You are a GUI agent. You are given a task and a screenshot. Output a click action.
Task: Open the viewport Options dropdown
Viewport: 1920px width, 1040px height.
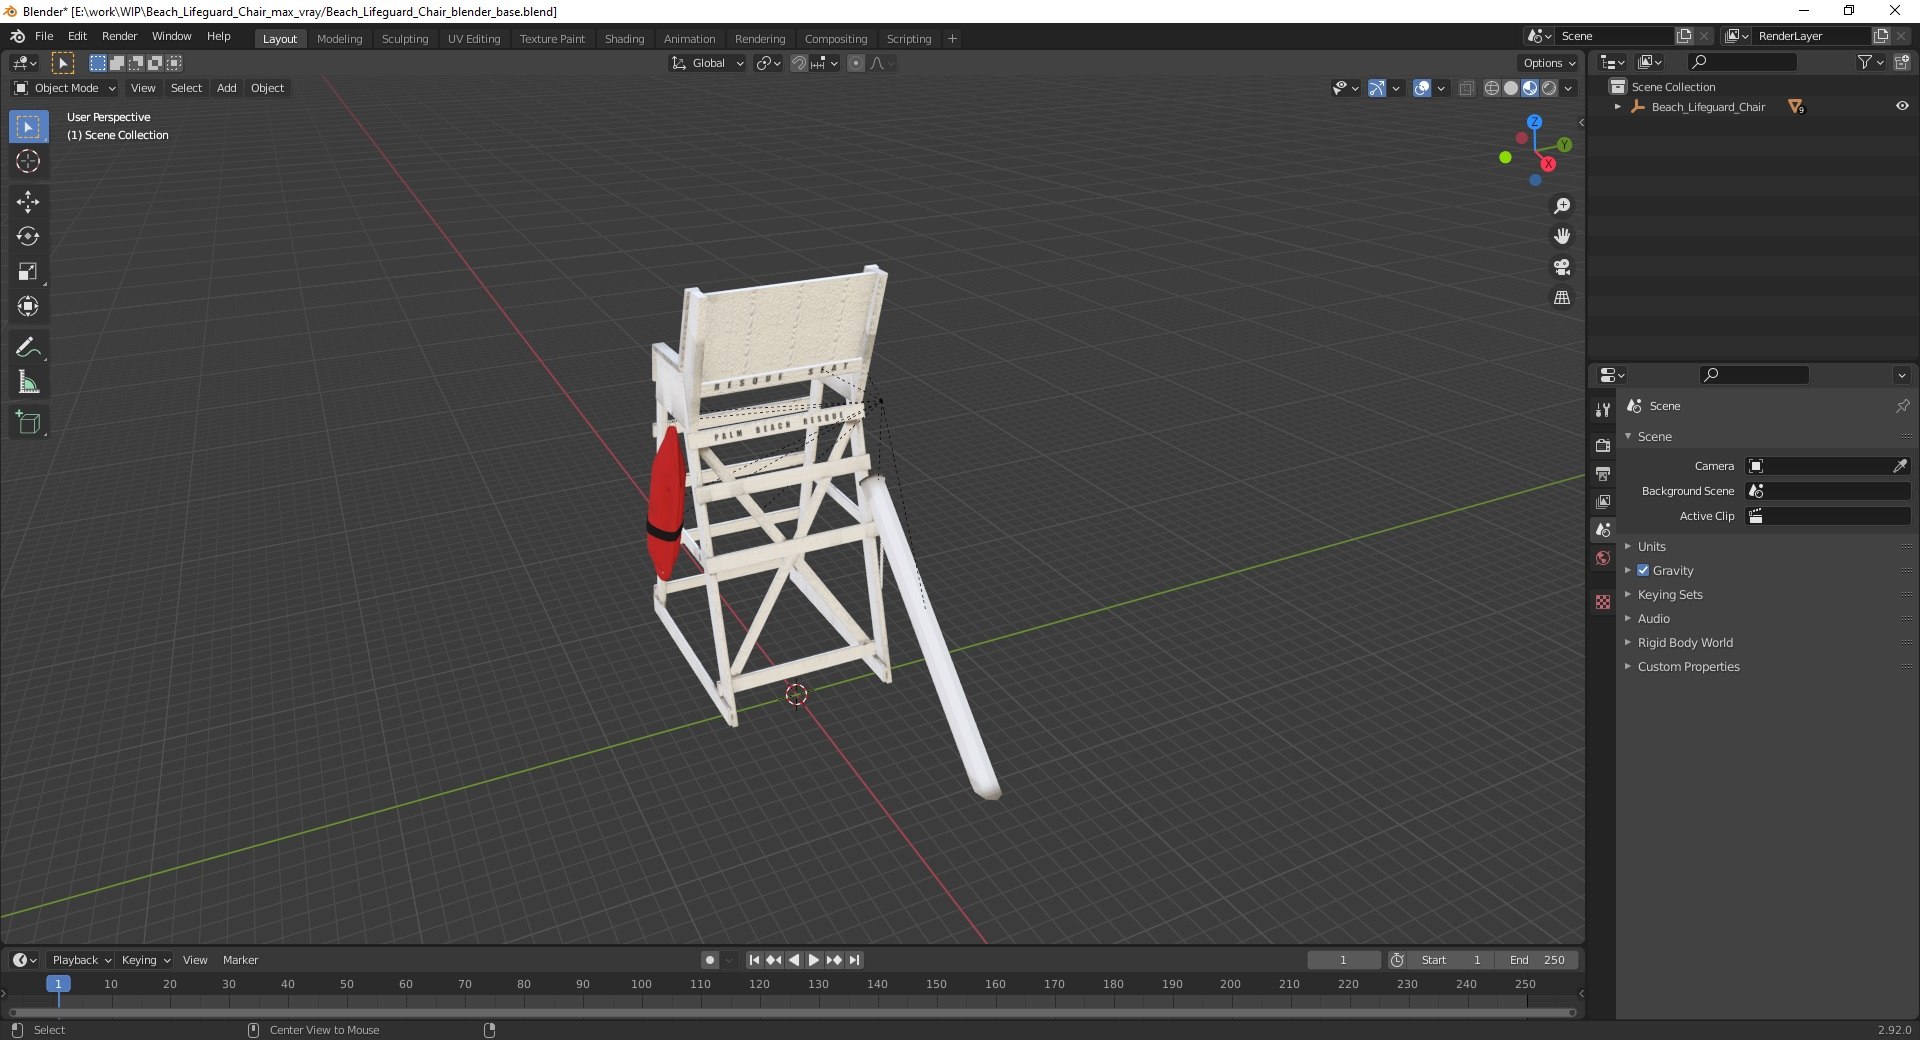tap(1549, 63)
